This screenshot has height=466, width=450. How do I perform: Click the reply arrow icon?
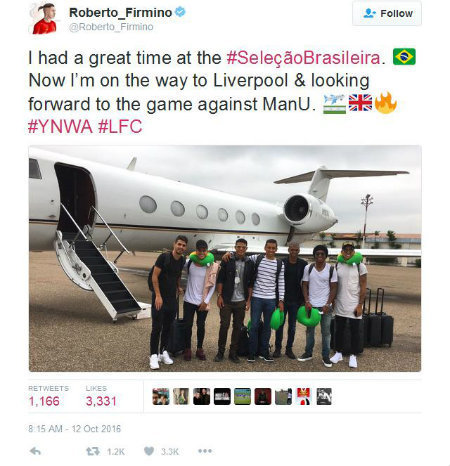click(35, 451)
